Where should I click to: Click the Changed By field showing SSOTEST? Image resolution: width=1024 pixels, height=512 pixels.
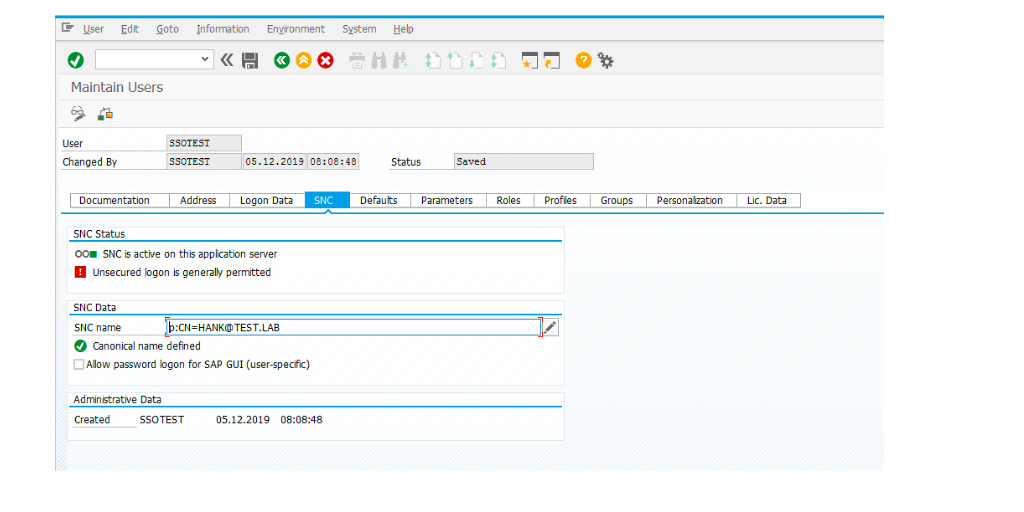pos(204,161)
